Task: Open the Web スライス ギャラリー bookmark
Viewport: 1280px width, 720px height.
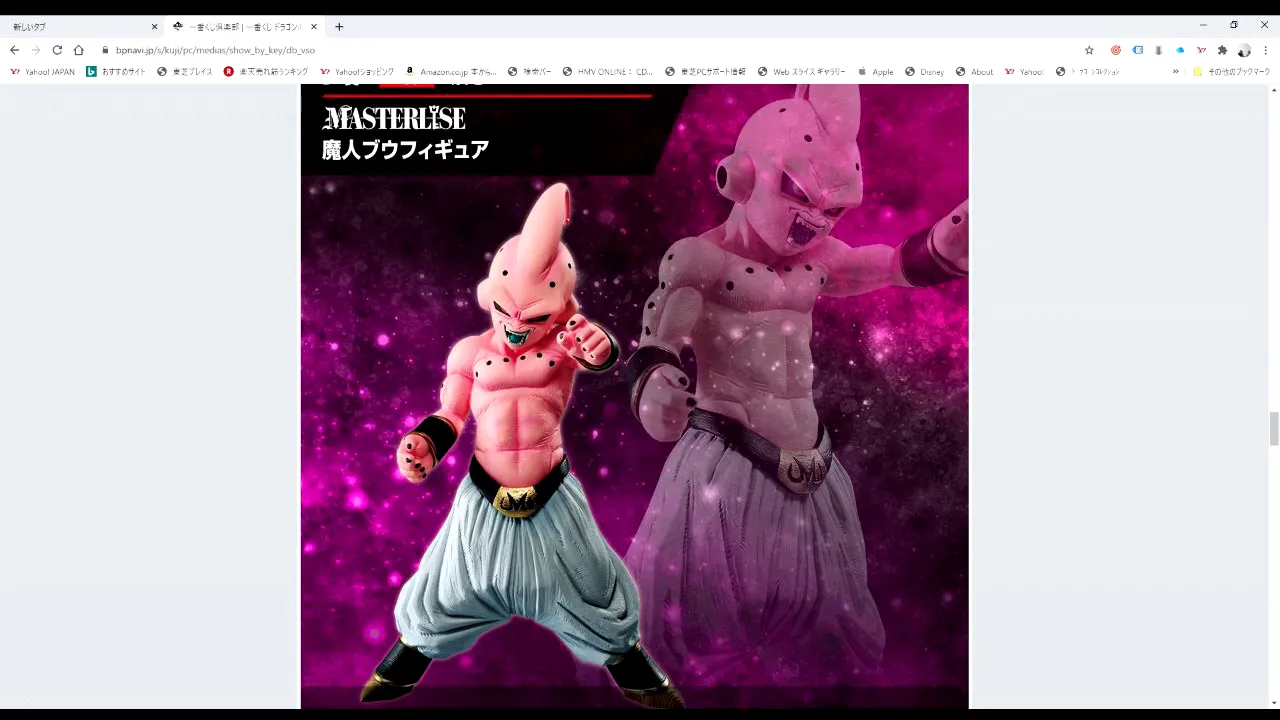Action: (x=801, y=72)
